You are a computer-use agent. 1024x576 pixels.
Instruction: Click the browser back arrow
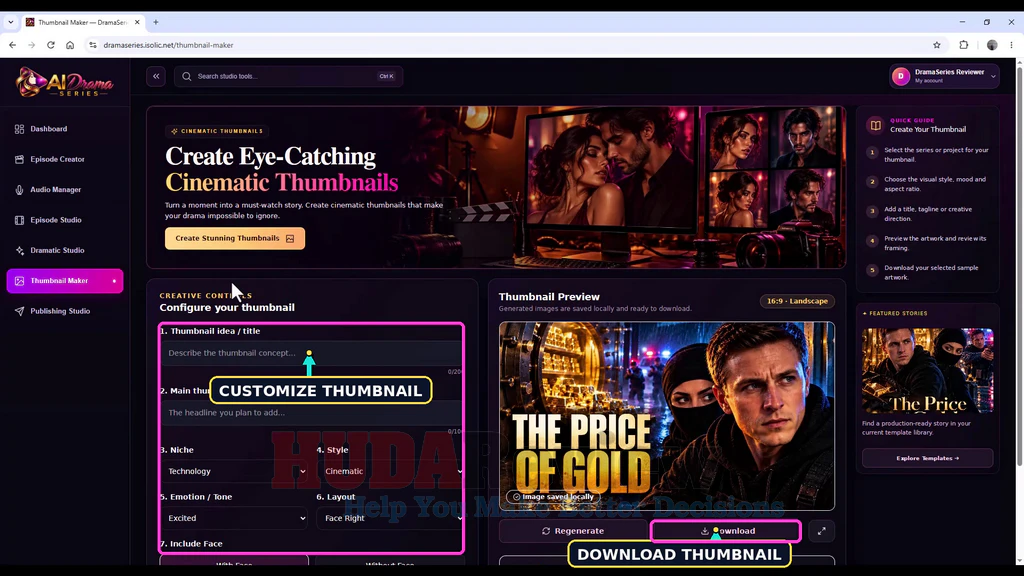click(x=12, y=45)
